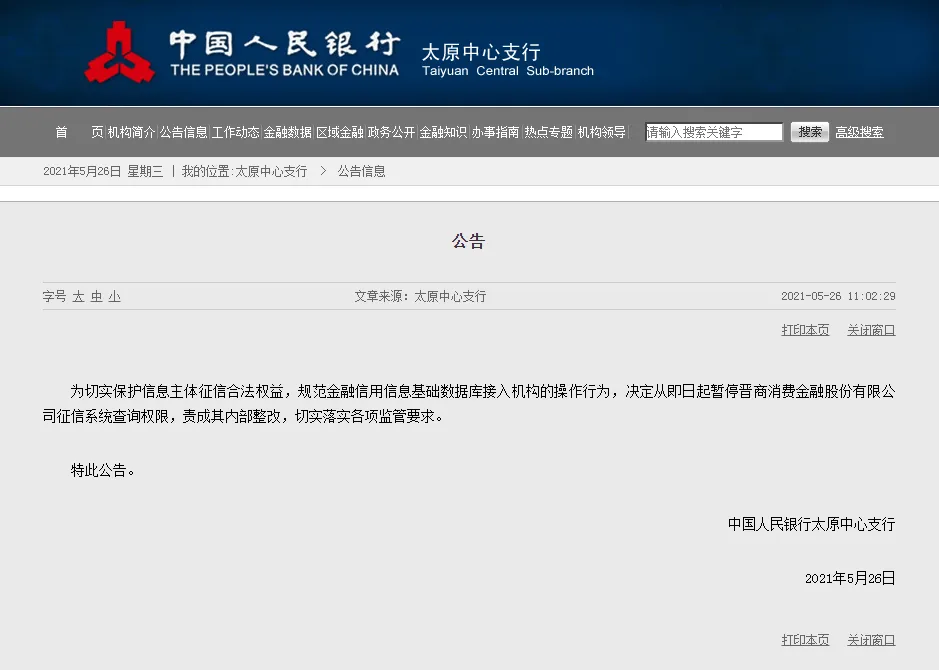Click the signature 中国人民银行太原中心支行

point(811,525)
